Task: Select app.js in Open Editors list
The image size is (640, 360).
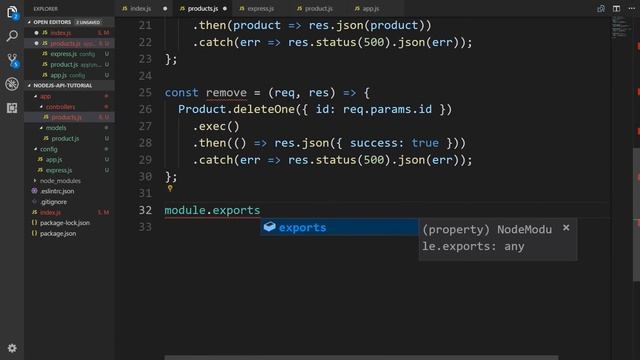Action: point(69,75)
